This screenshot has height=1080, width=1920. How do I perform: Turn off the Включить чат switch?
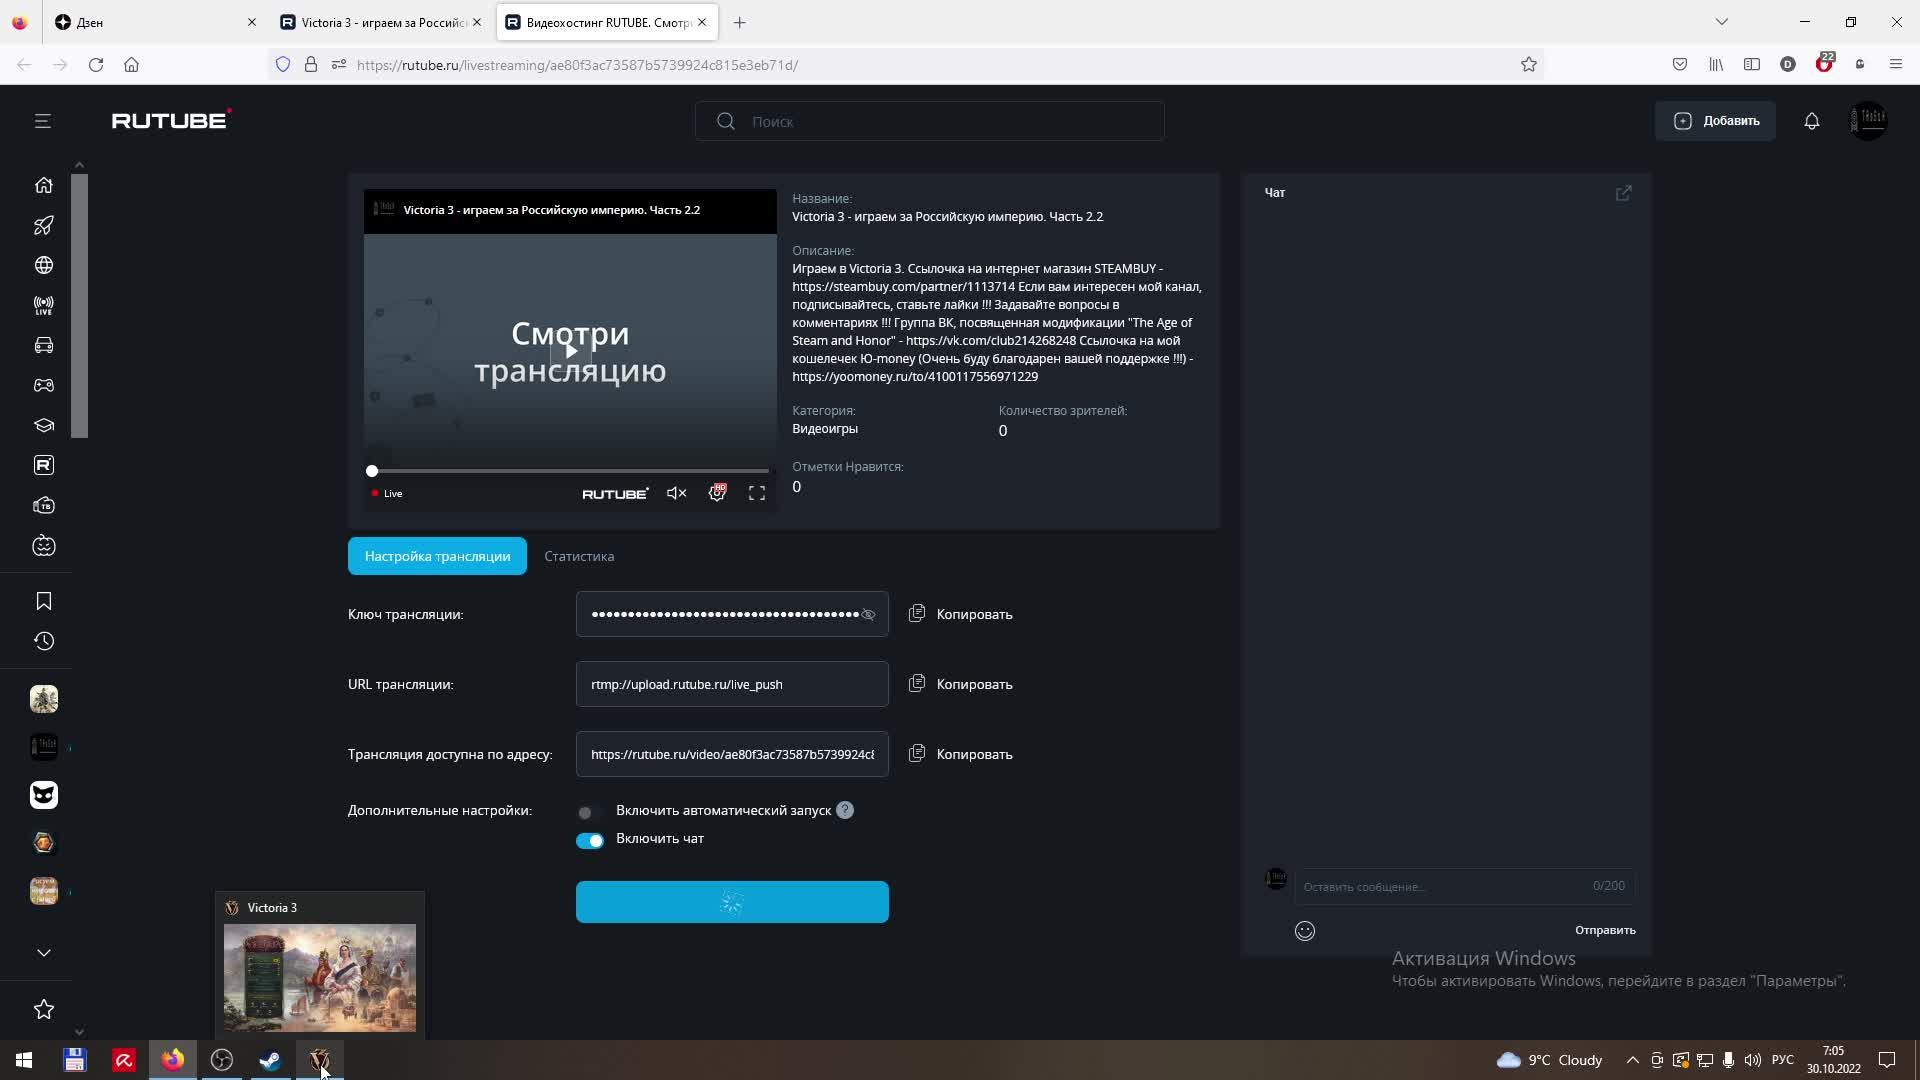(589, 840)
